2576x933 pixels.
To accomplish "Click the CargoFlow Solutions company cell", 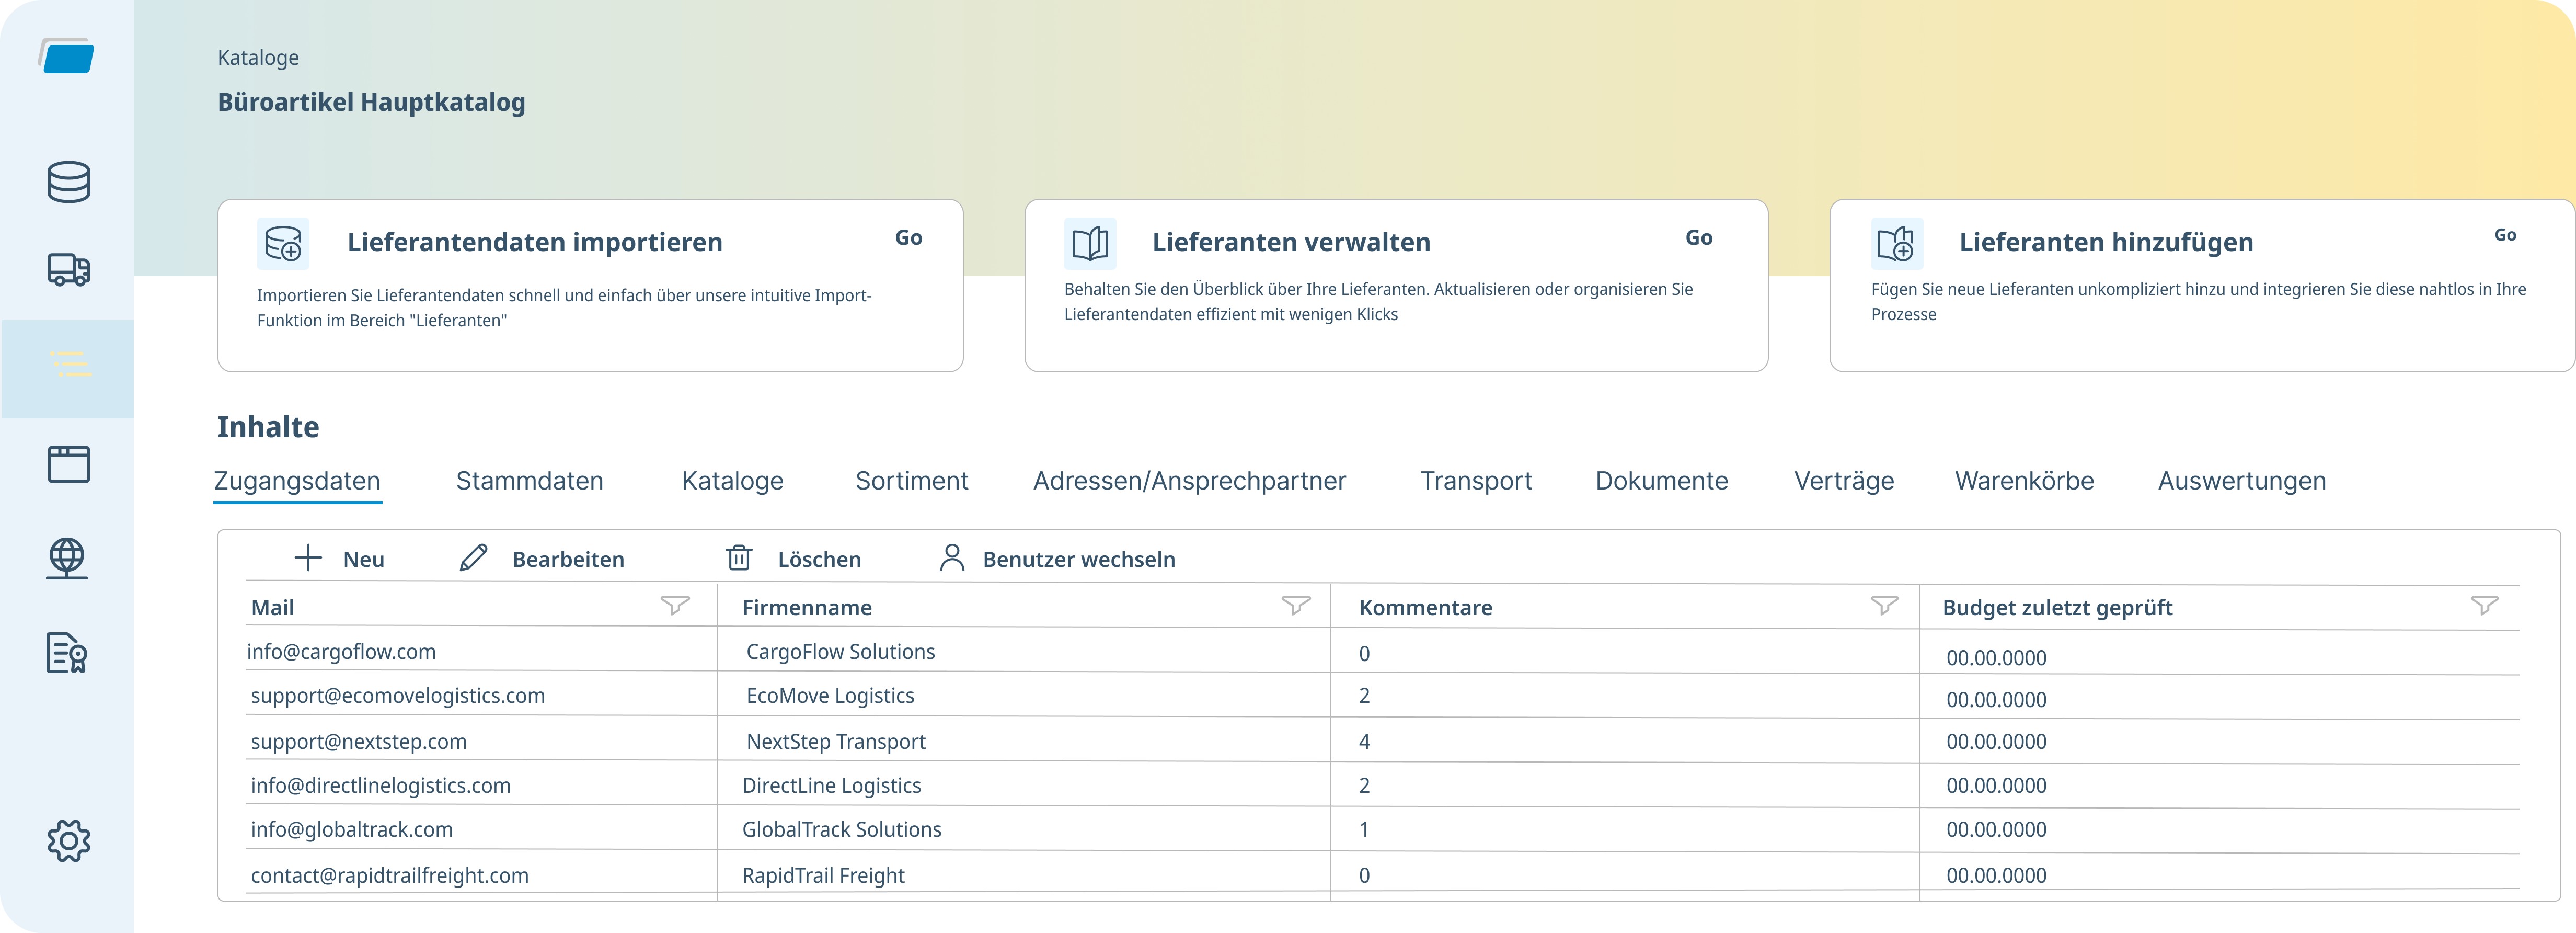I will [840, 652].
